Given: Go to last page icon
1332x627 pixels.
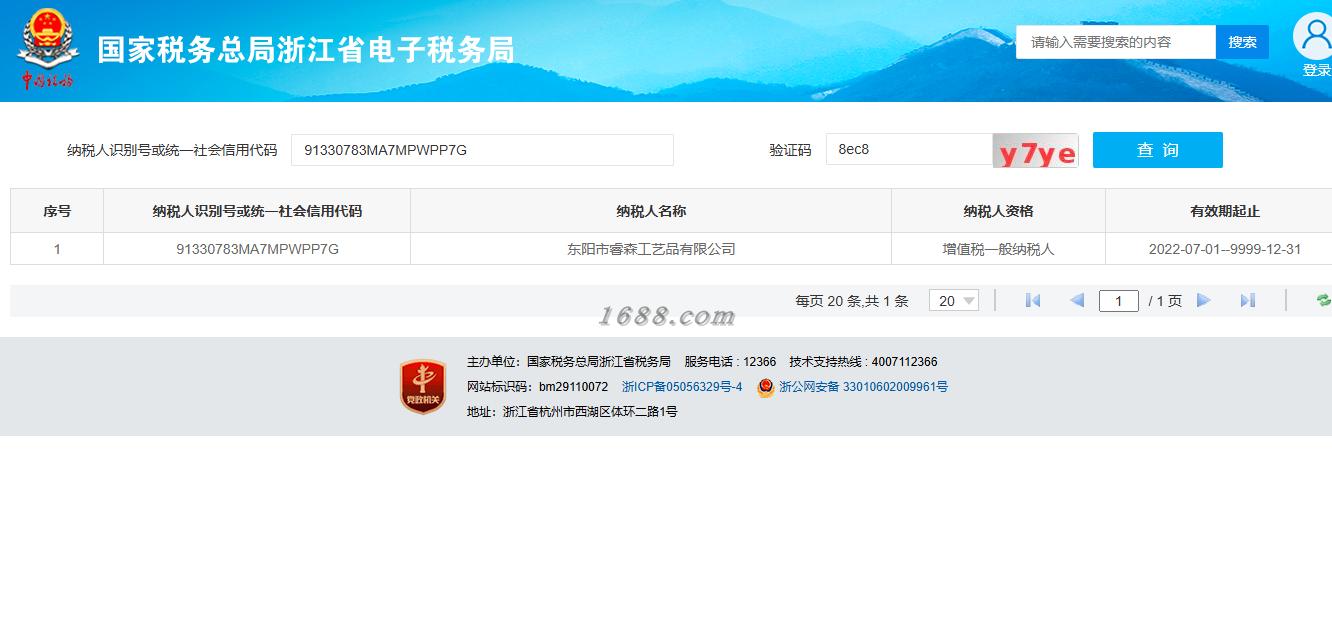Looking at the screenshot, I should [x=1248, y=300].
